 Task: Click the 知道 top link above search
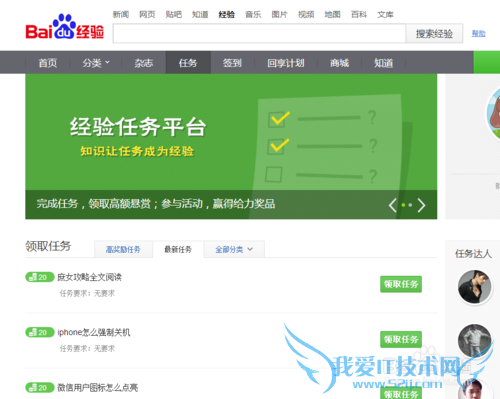coord(200,14)
